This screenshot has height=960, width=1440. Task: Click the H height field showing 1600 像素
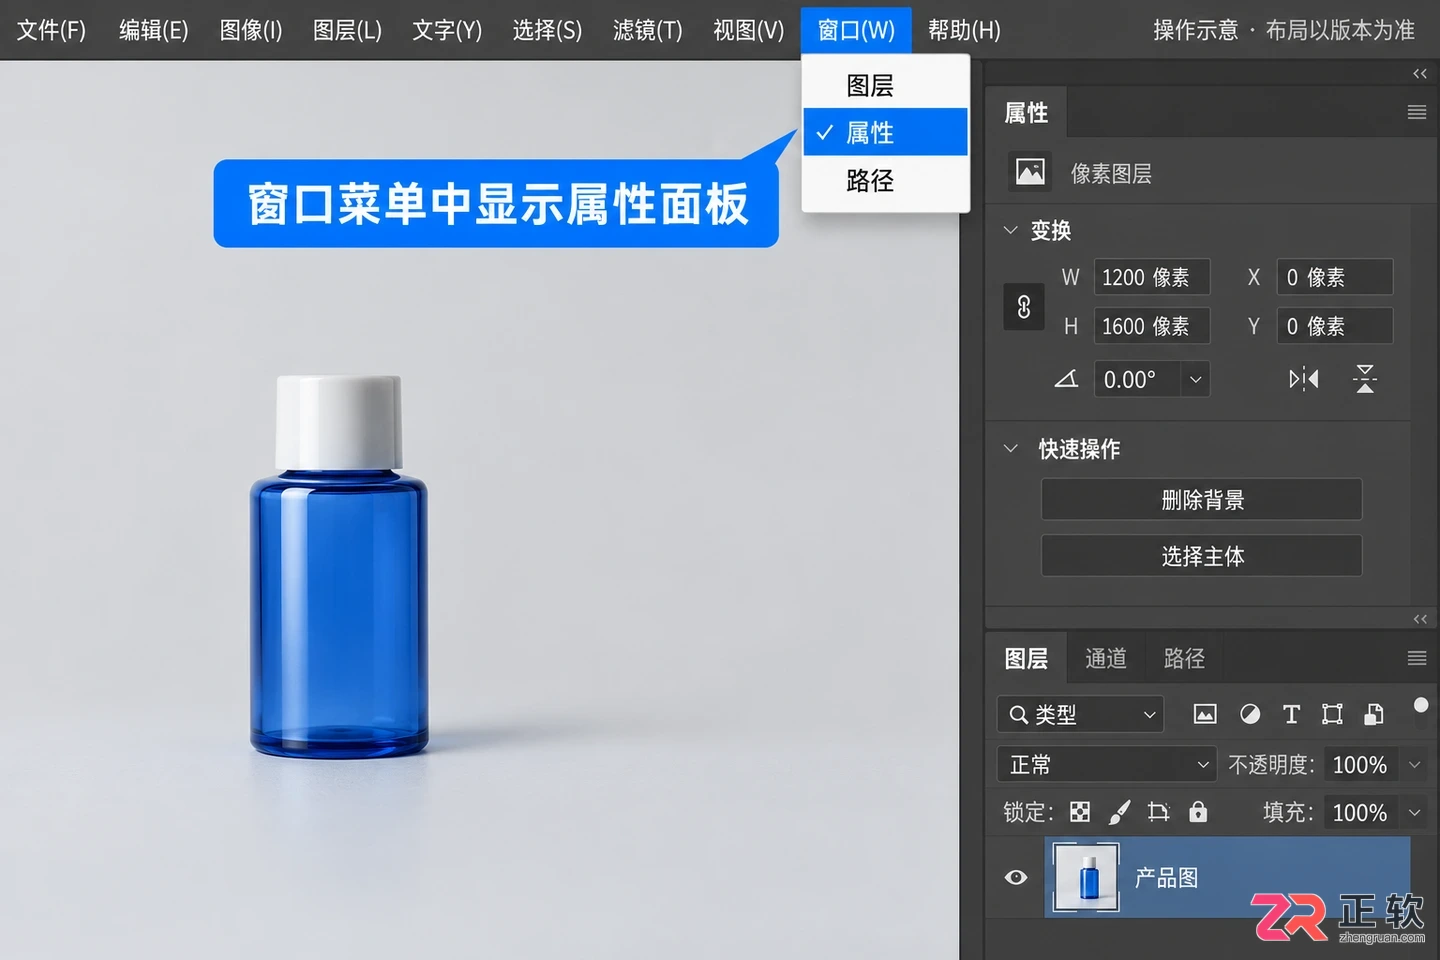1152,326
